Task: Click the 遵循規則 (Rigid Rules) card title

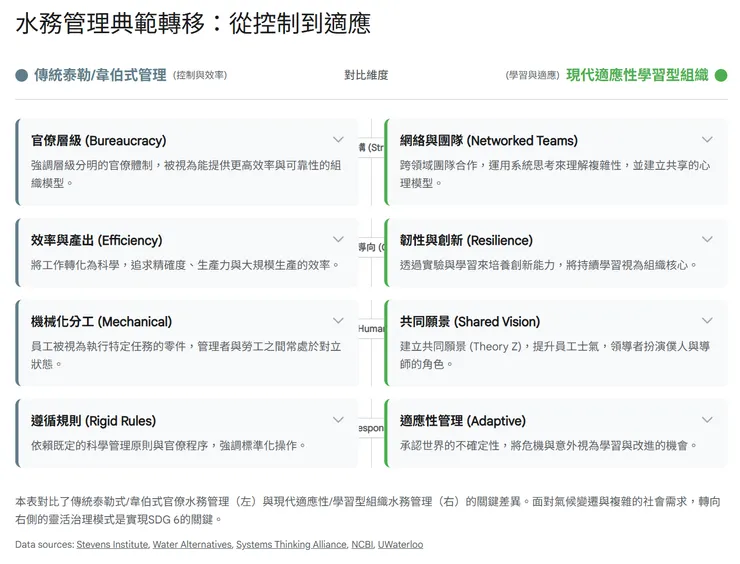Action: [x=93, y=421]
